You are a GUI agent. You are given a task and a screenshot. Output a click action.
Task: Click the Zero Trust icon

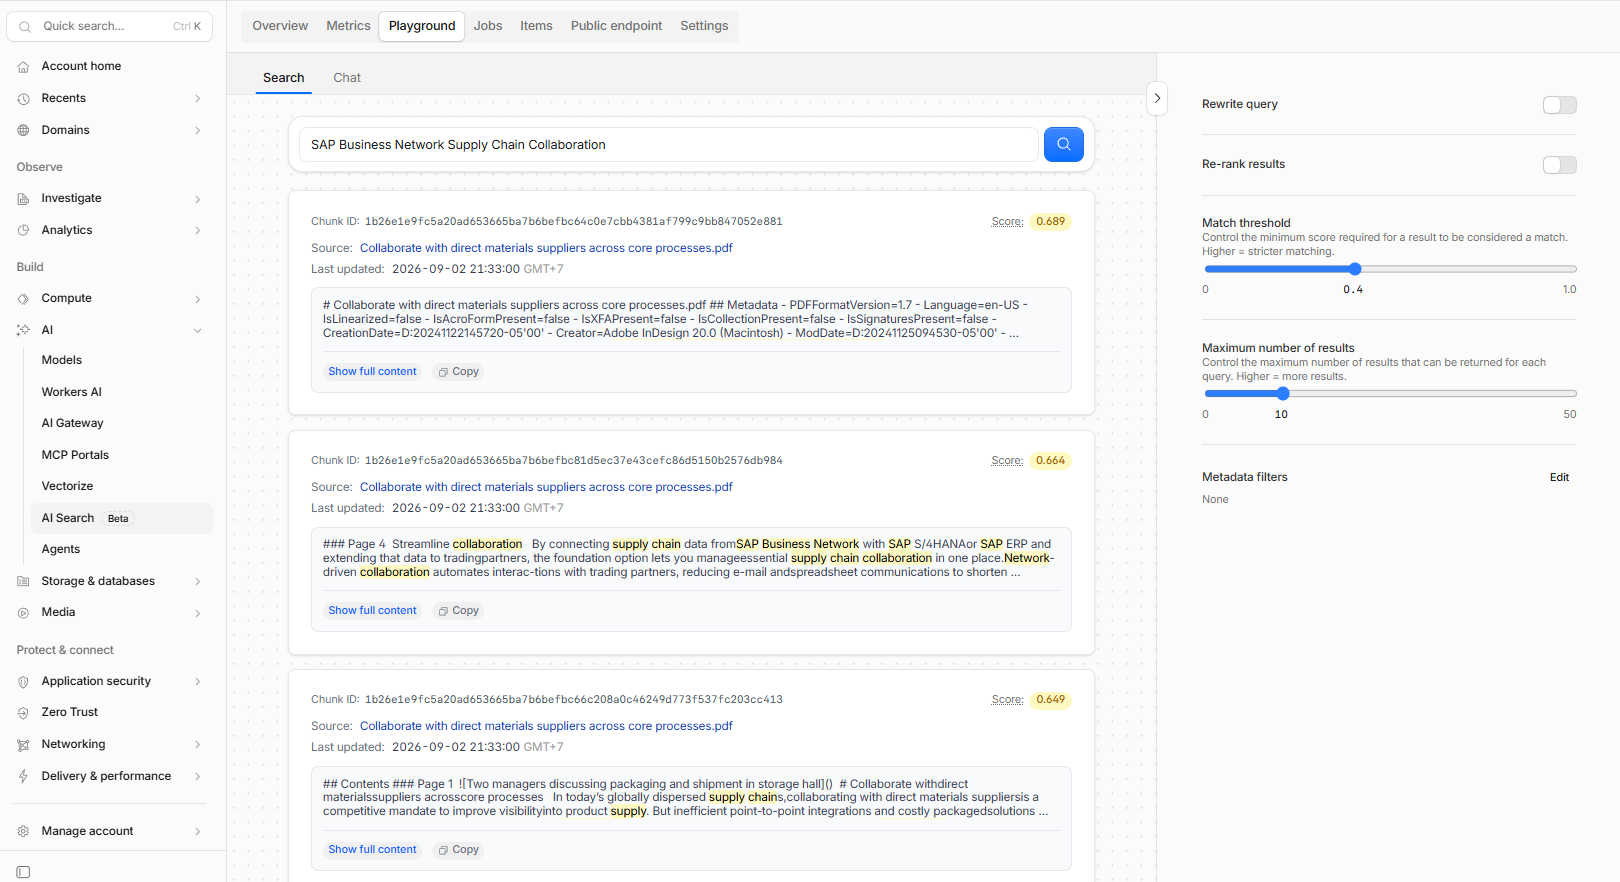[23, 712]
